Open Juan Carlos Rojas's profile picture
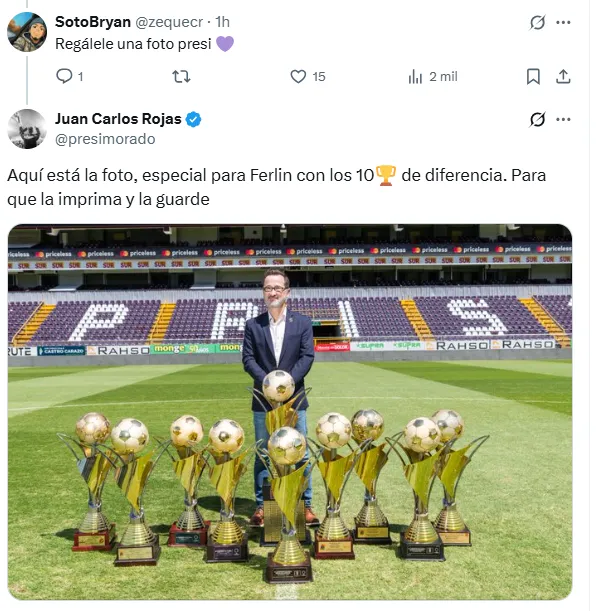The width and height of the screenshot is (607, 611). [x=27, y=129]
